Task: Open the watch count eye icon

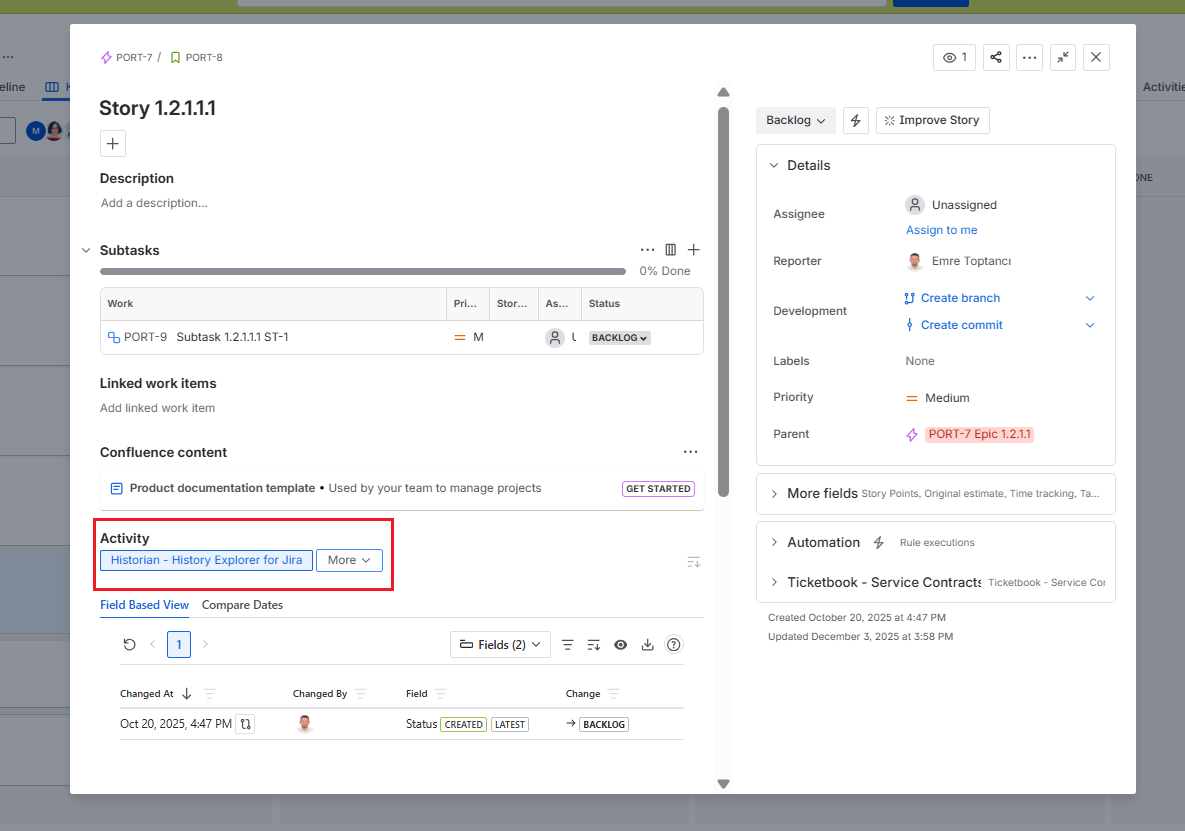Action: pos(953,57)
